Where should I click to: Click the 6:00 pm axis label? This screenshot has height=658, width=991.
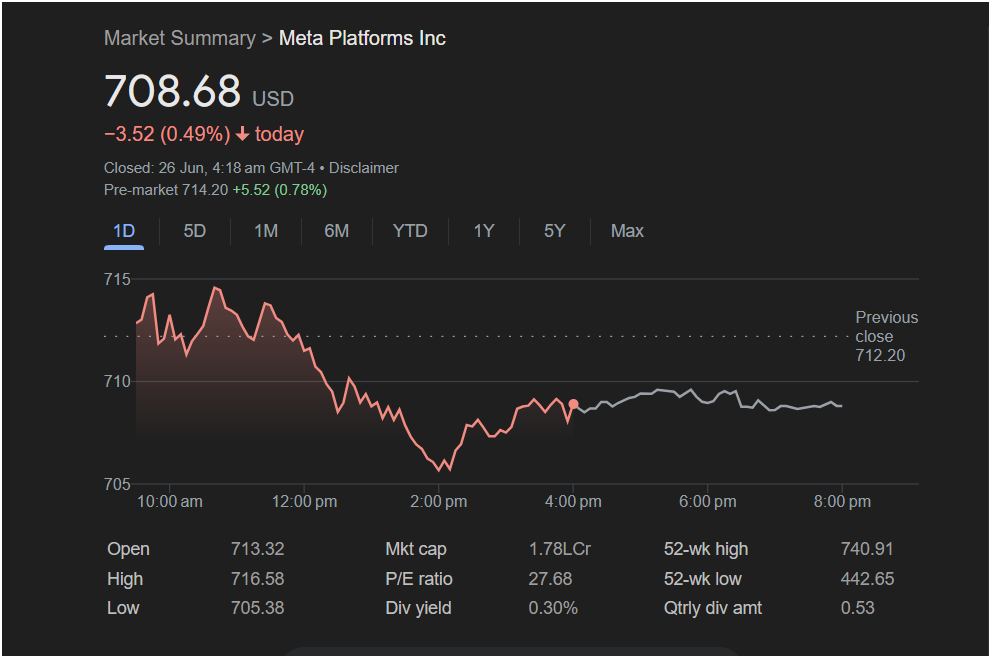708,502
